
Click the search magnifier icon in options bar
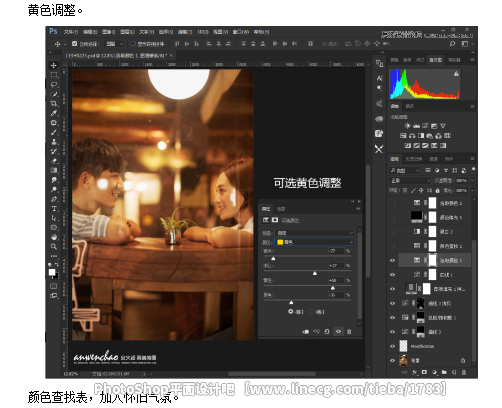coord(452,44)
